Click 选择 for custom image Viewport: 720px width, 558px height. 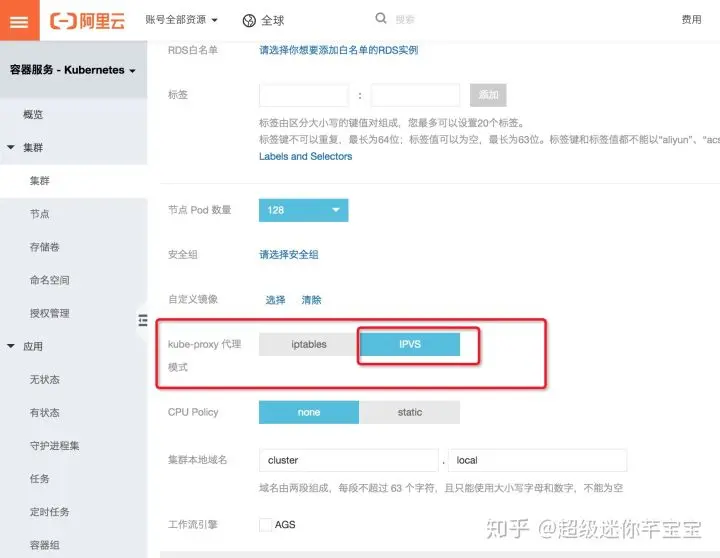pyautogui.click(x=276, y=300)
